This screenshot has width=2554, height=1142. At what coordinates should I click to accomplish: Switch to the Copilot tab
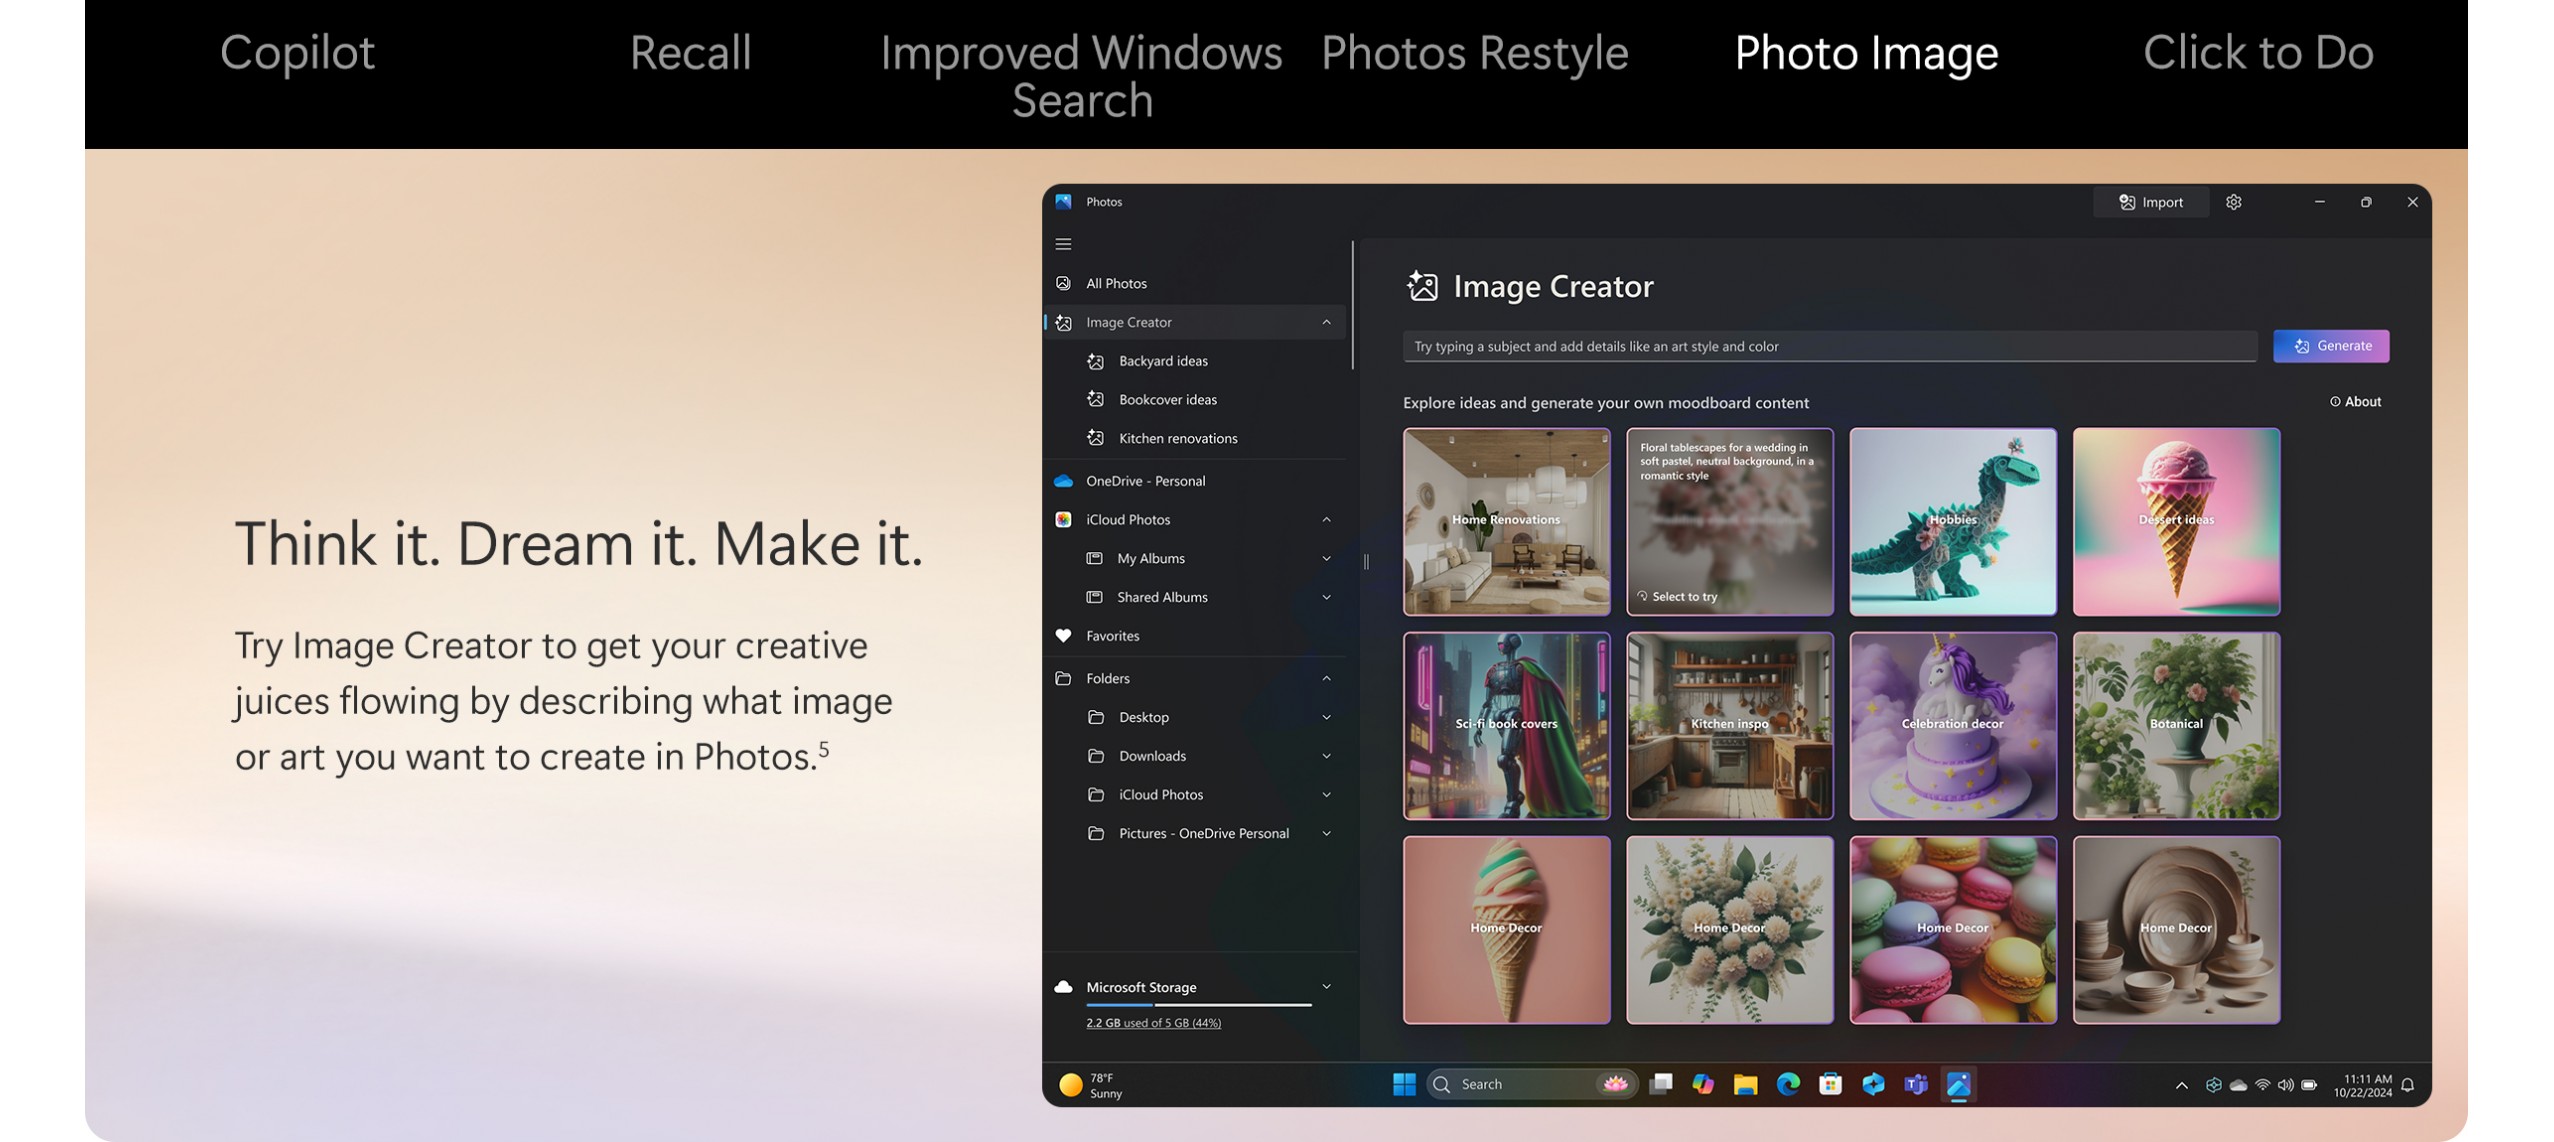pos(297,53)
